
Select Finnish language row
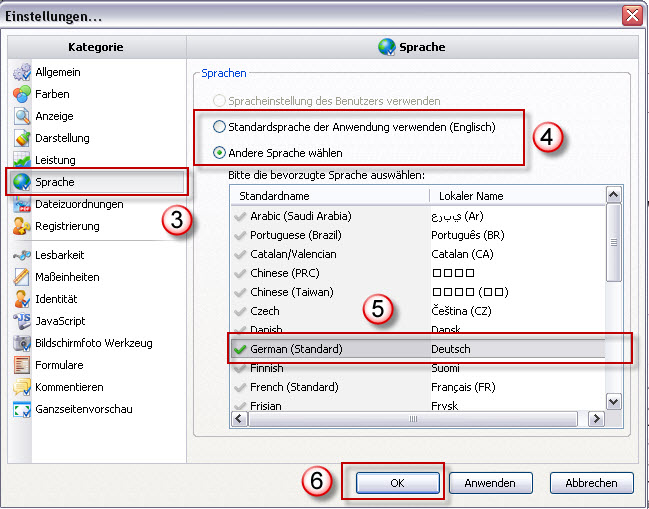[418, 368]
